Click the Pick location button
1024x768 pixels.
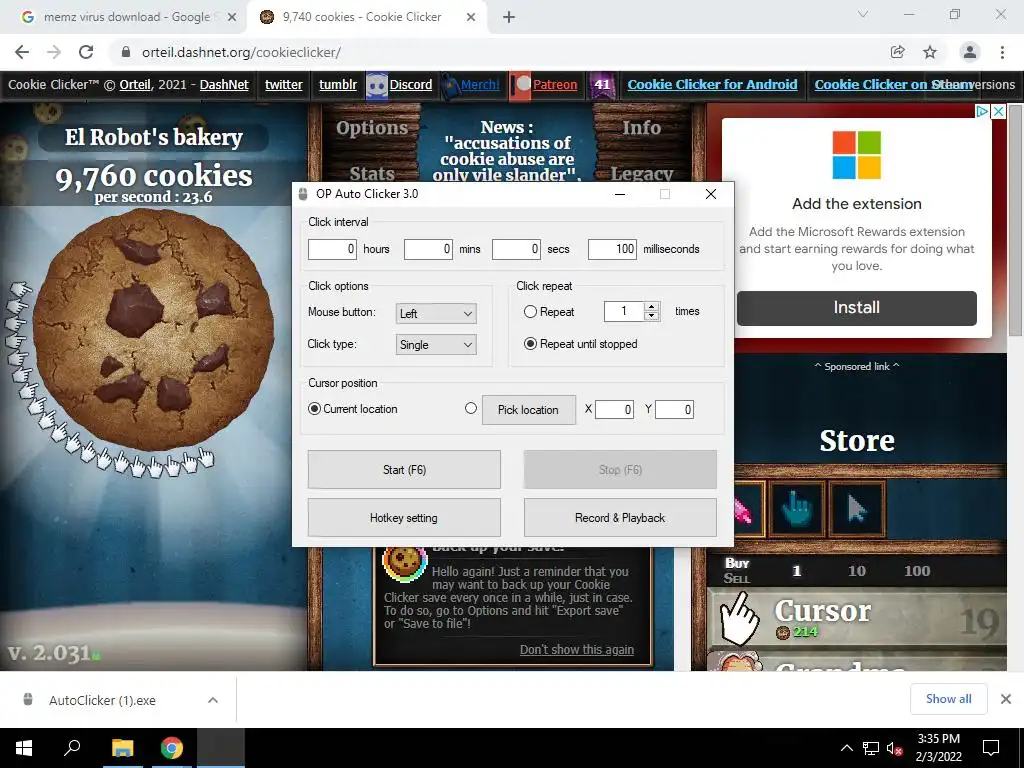point(529,410)
